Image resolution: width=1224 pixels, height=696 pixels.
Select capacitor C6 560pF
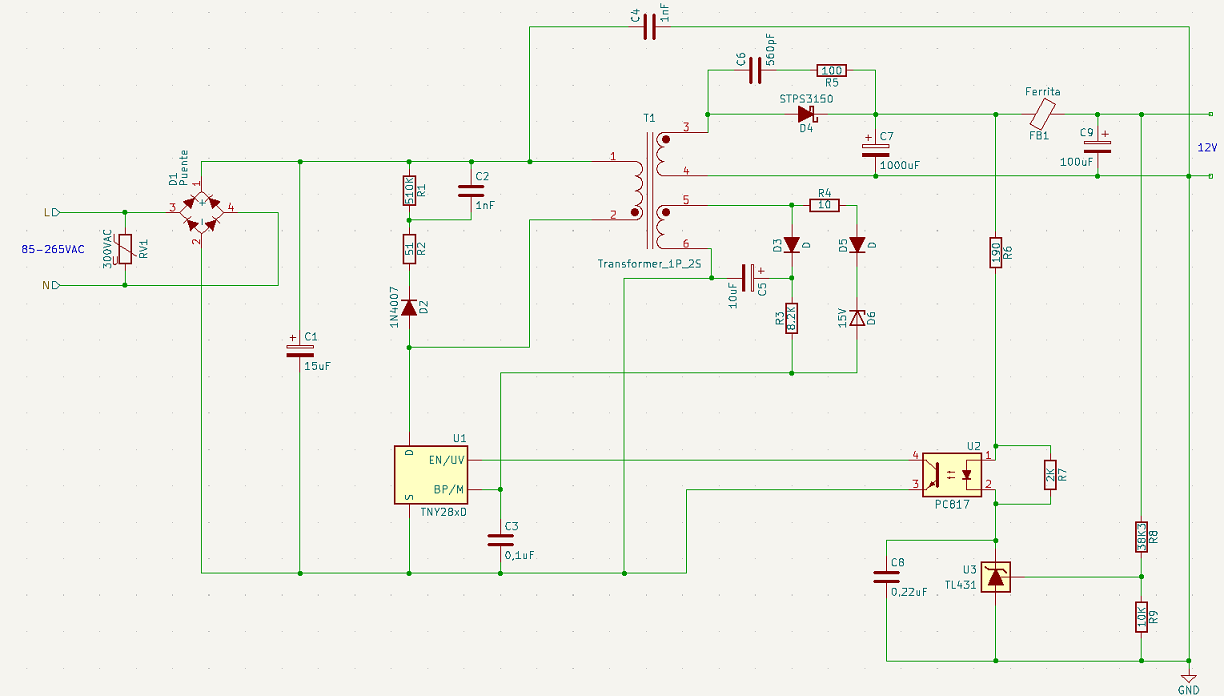point(755,70)
